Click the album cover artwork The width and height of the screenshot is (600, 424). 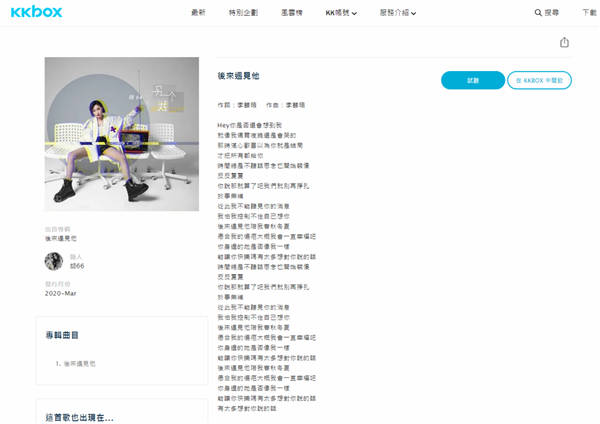pyautogui.click(x=122, y=134)
